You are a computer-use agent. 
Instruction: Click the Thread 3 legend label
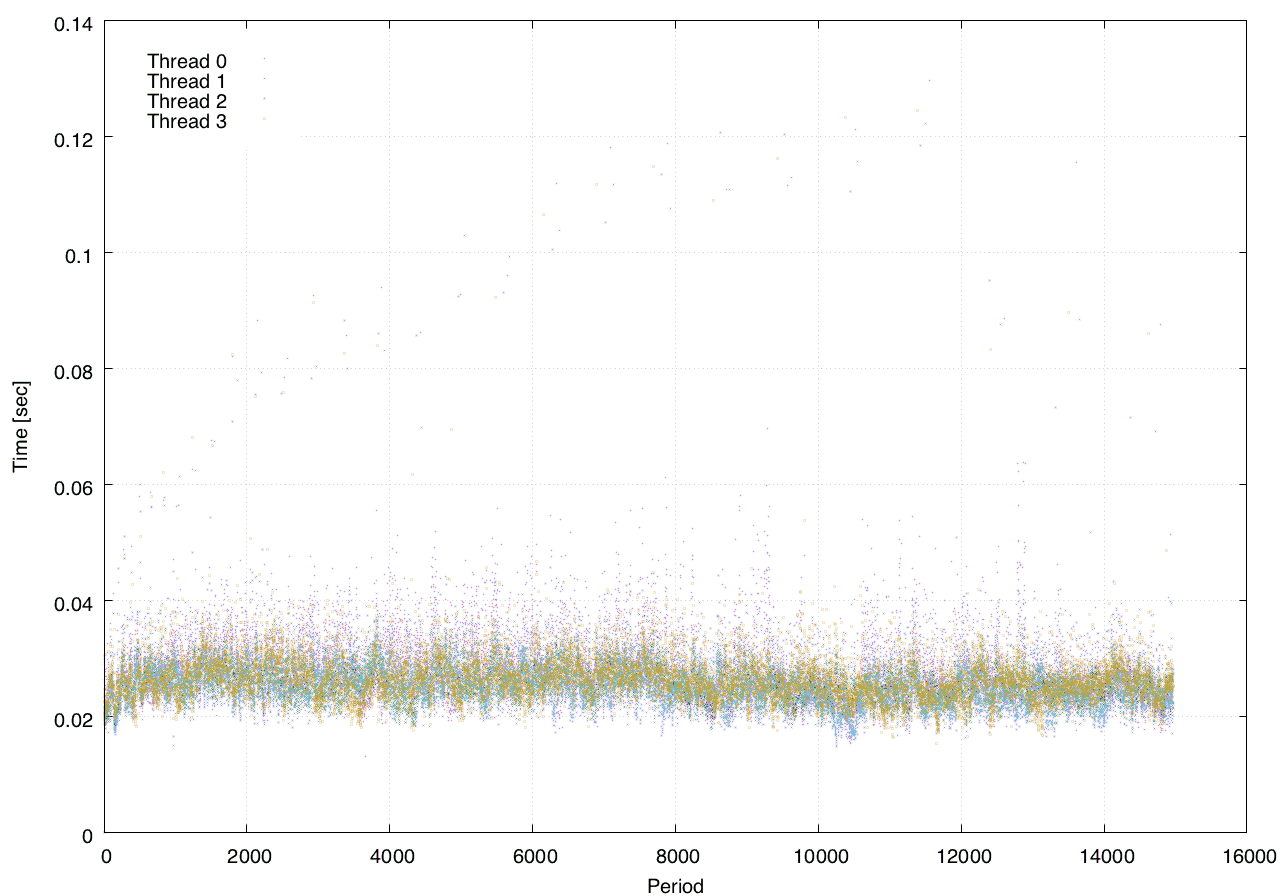point(187,122)
